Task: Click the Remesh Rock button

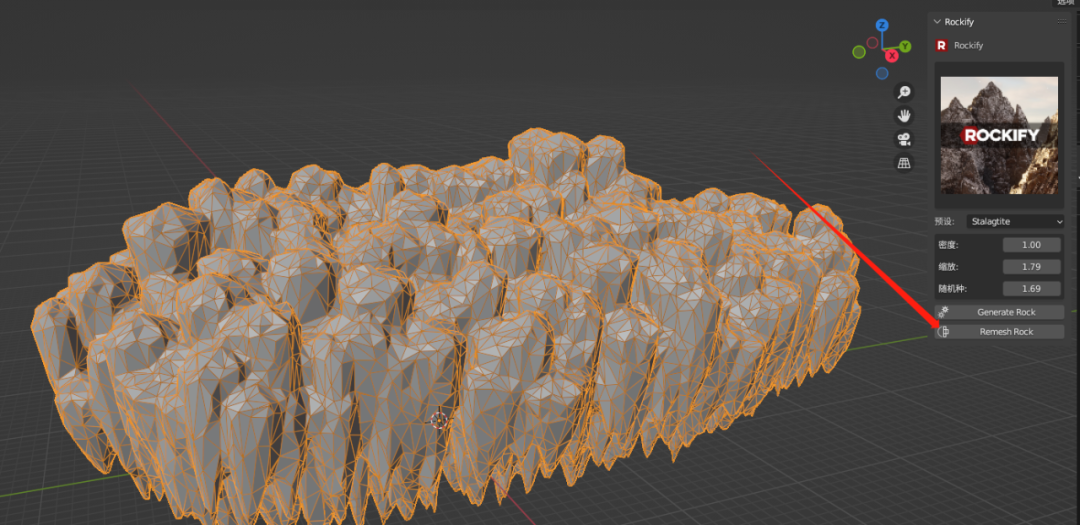Action: coord(999,332)
